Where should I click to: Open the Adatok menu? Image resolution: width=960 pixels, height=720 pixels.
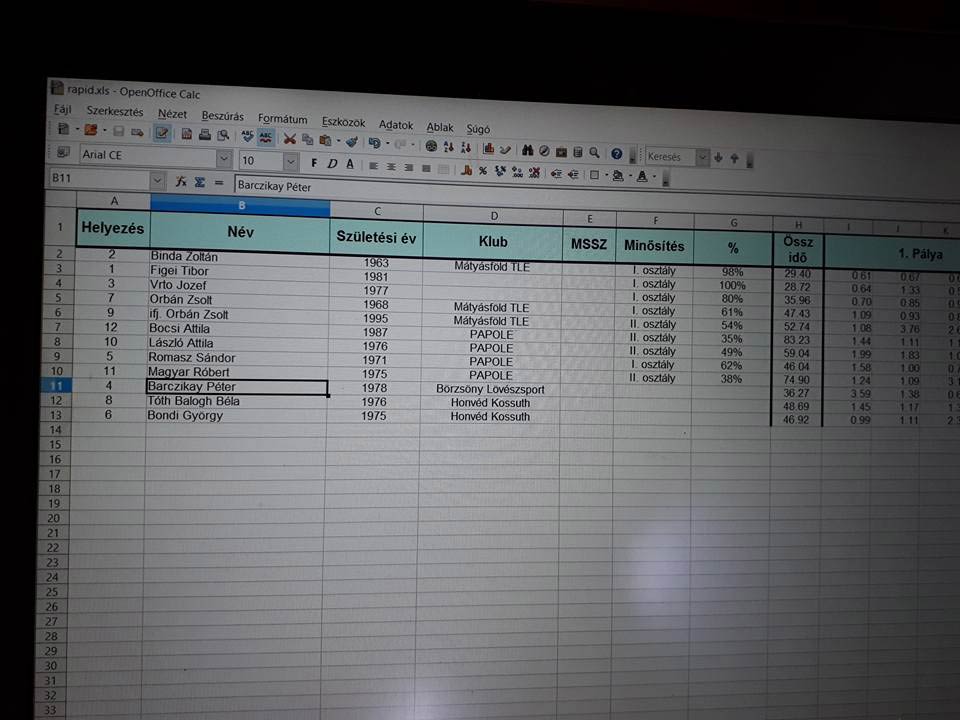pos(396,125)
